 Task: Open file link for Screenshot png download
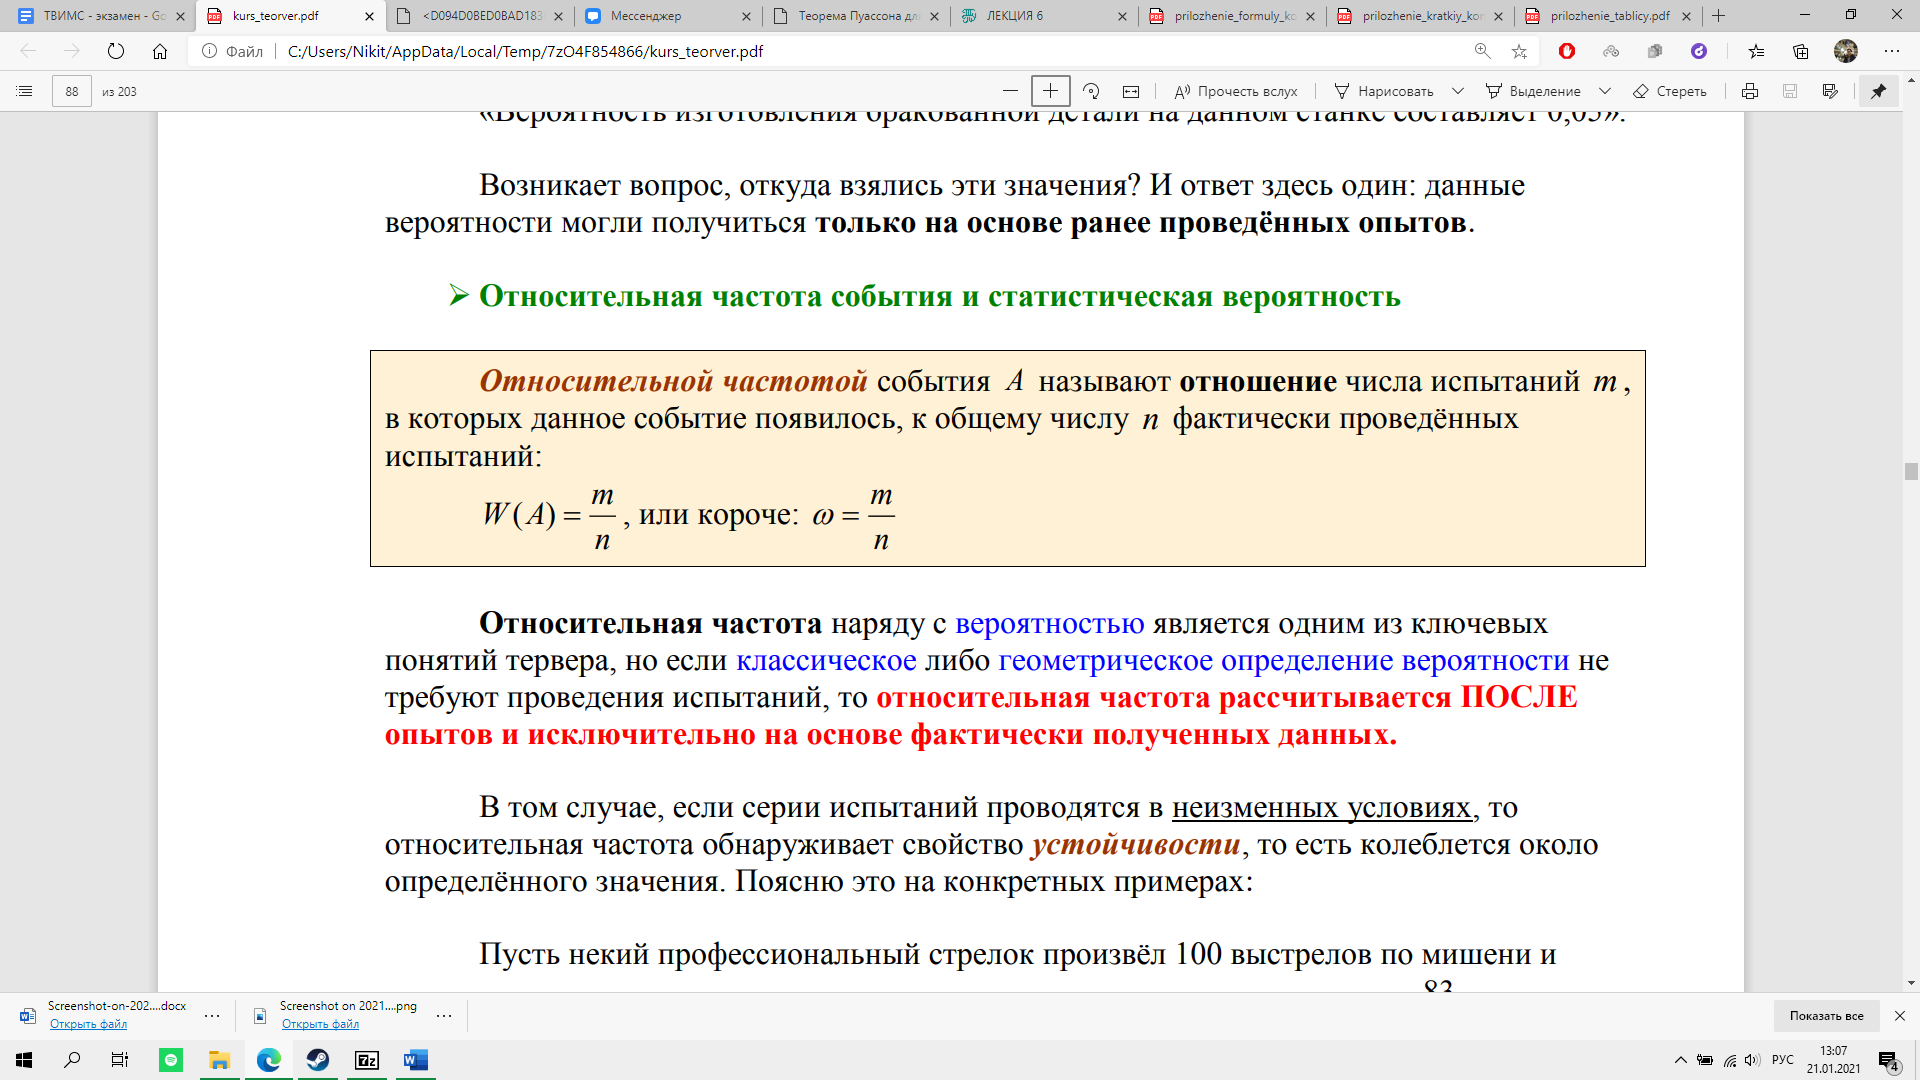(320, 1024)
